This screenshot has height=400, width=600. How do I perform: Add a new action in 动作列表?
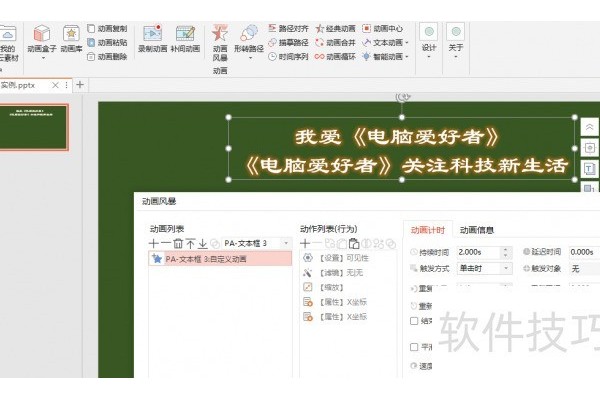pos(305,243)
